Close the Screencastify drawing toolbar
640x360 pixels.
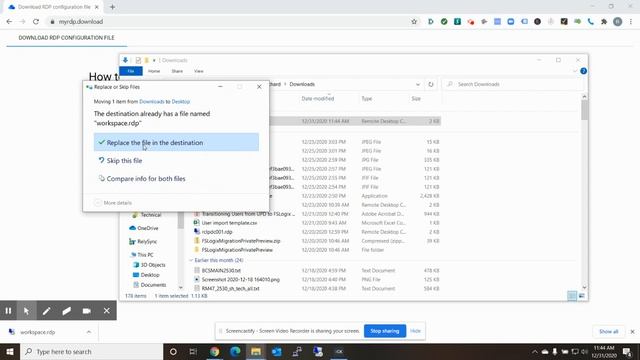click(x=107, y=311)
